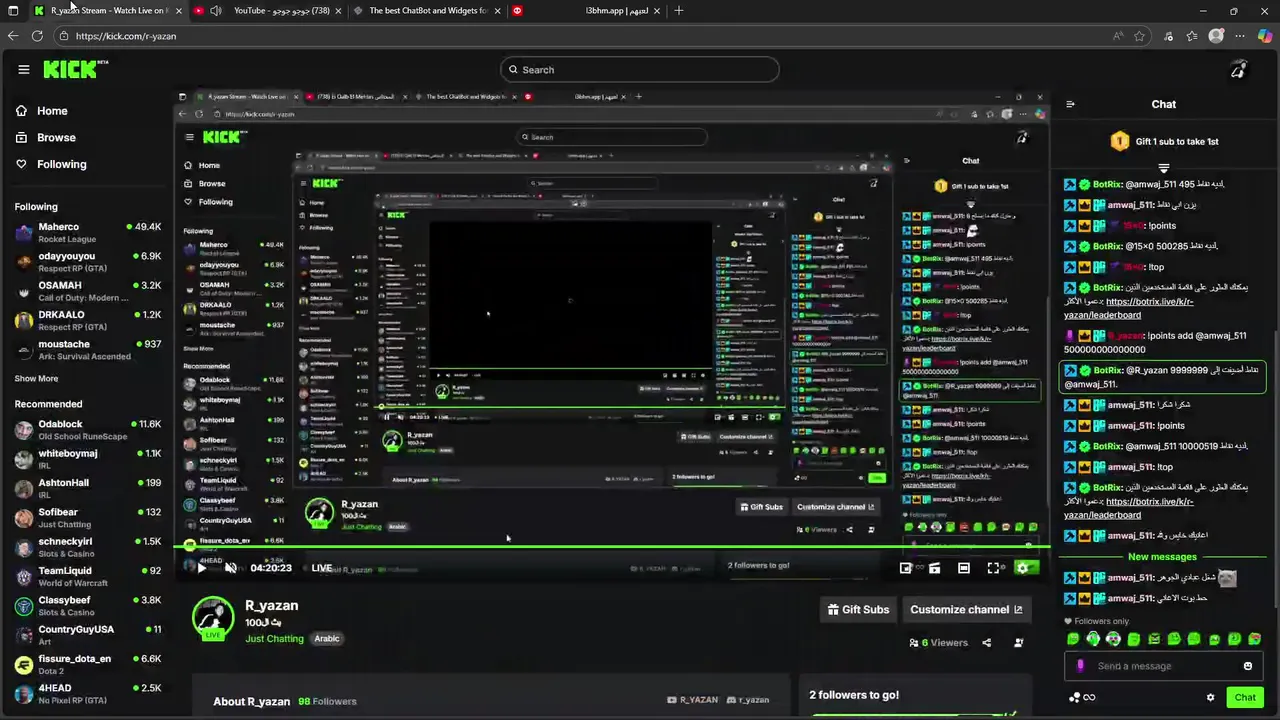Click the channel points infinity icon
This screenshot has width=1280, height=720.
(x=1082, y=697)
